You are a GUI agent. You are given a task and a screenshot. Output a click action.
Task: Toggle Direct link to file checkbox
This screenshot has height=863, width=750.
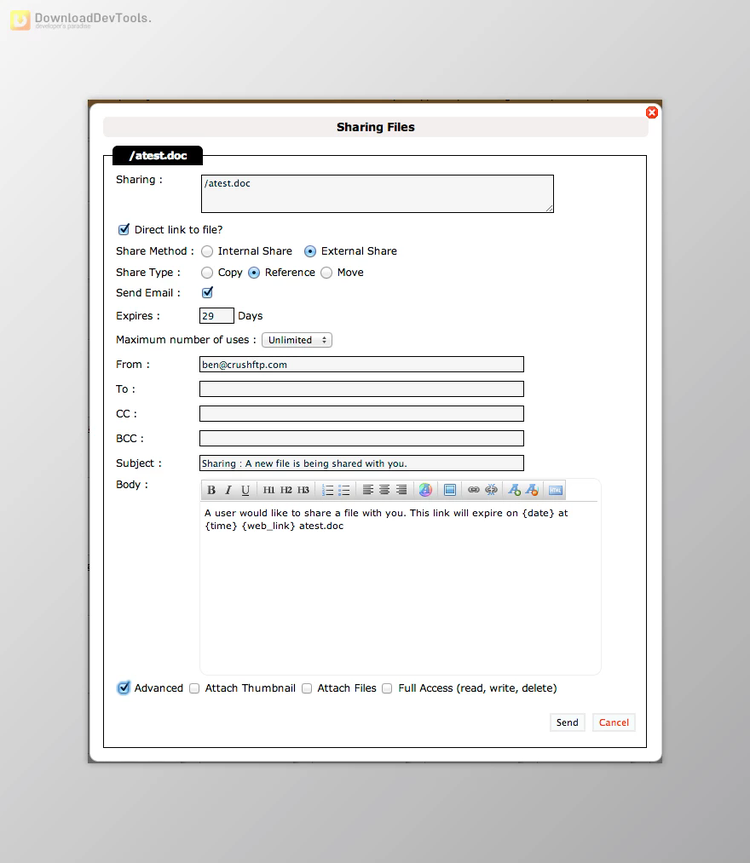(x=124, y=230)
